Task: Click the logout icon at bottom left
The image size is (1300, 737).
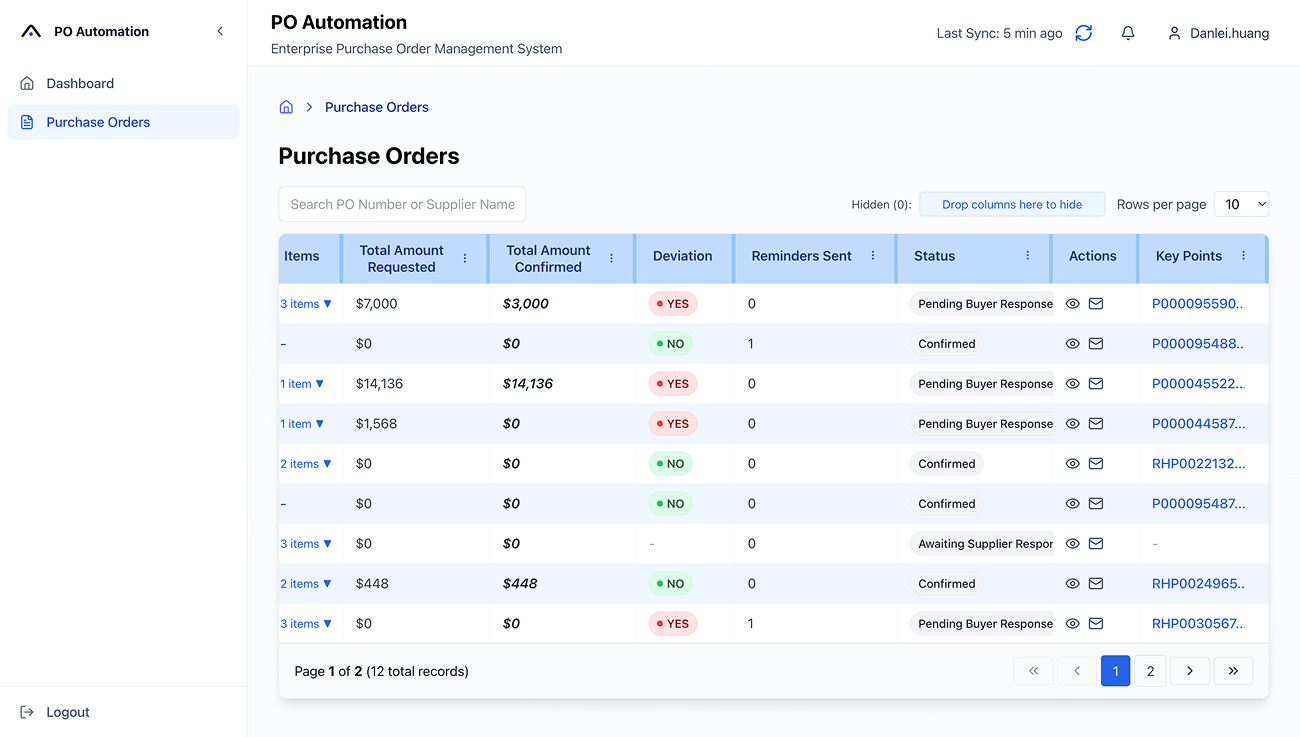Action: point(27,711)
